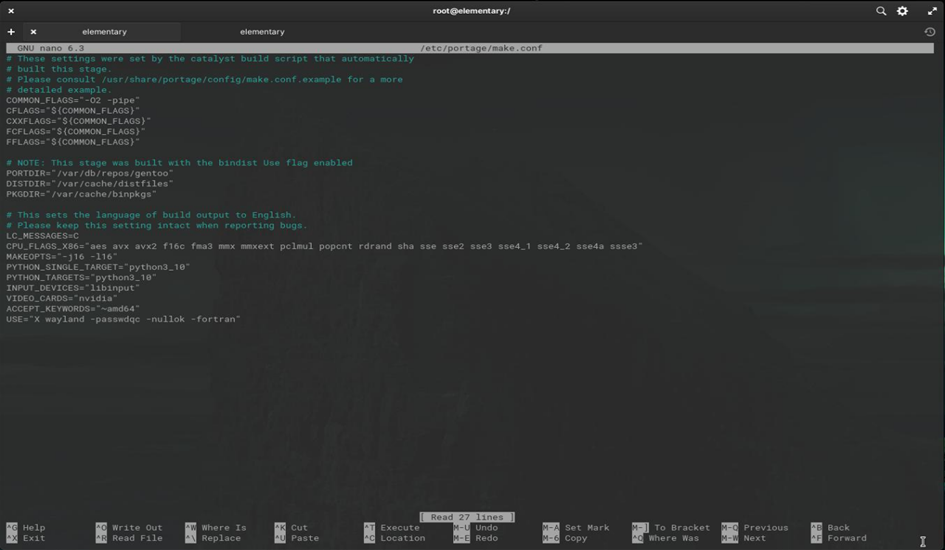Screen dimensions: 945x550
Task: Click the Replace shortcut label
Action: click(220, 538)
